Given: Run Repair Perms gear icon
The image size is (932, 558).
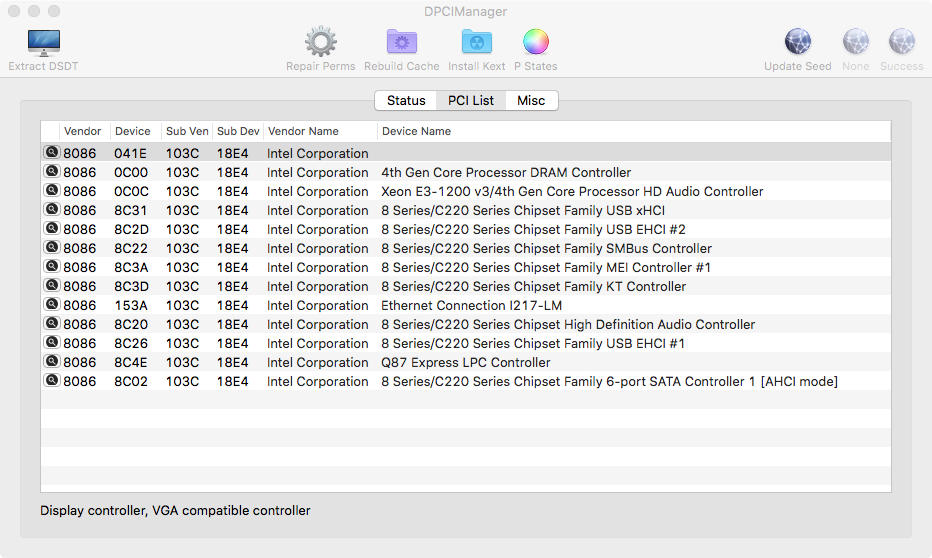Looking at the screenshot, I should (x=320, y=43).
